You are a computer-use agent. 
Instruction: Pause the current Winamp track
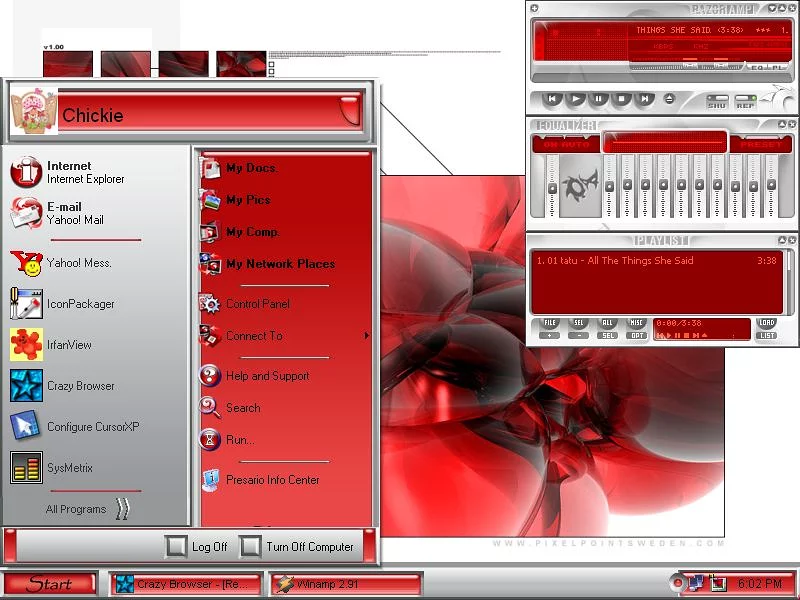(598, 99)
